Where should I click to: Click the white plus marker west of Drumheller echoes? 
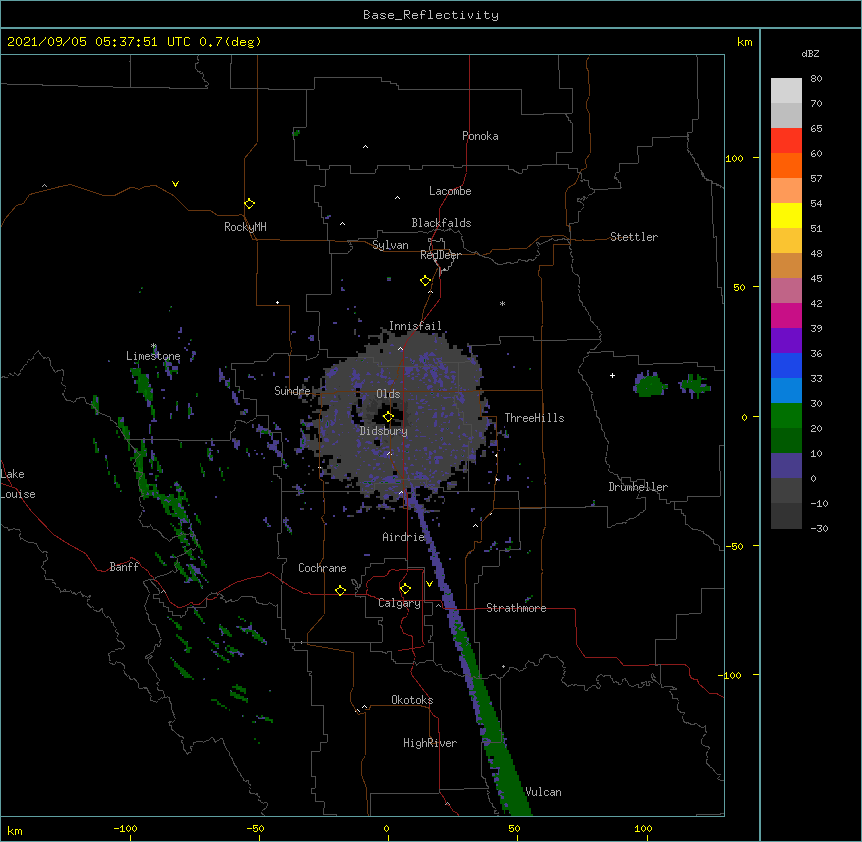pos(612,375)
